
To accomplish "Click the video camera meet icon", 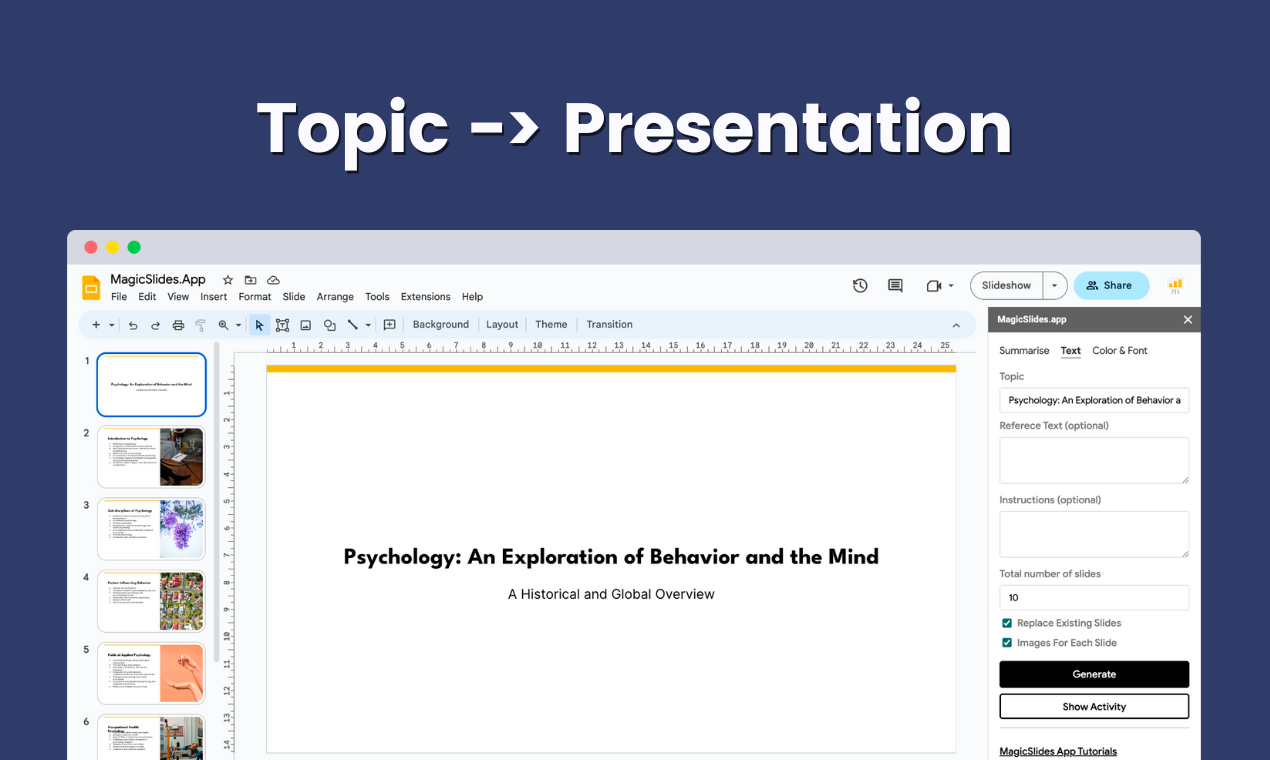I will point(934,286).
